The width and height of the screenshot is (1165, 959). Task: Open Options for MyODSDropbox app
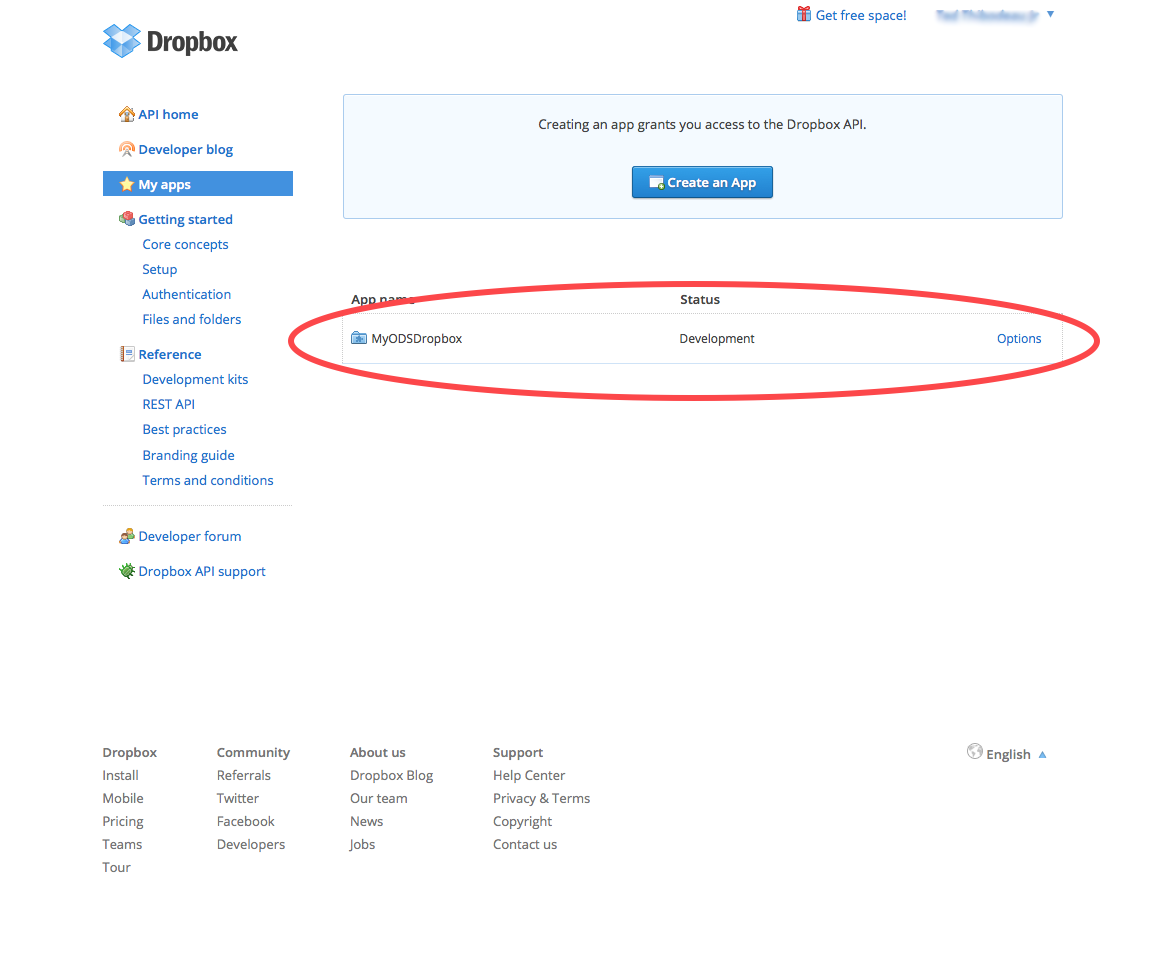[x=1019, y=339]
